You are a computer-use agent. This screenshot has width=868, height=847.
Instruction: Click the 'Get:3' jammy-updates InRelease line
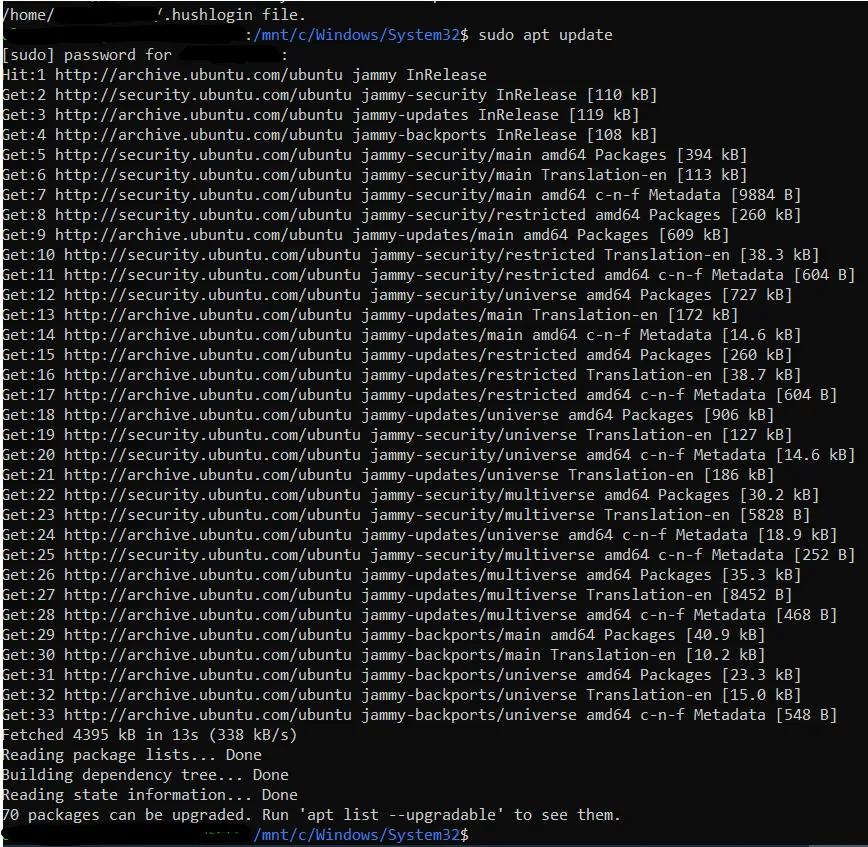pyautogui.click(x=321, y=115)
